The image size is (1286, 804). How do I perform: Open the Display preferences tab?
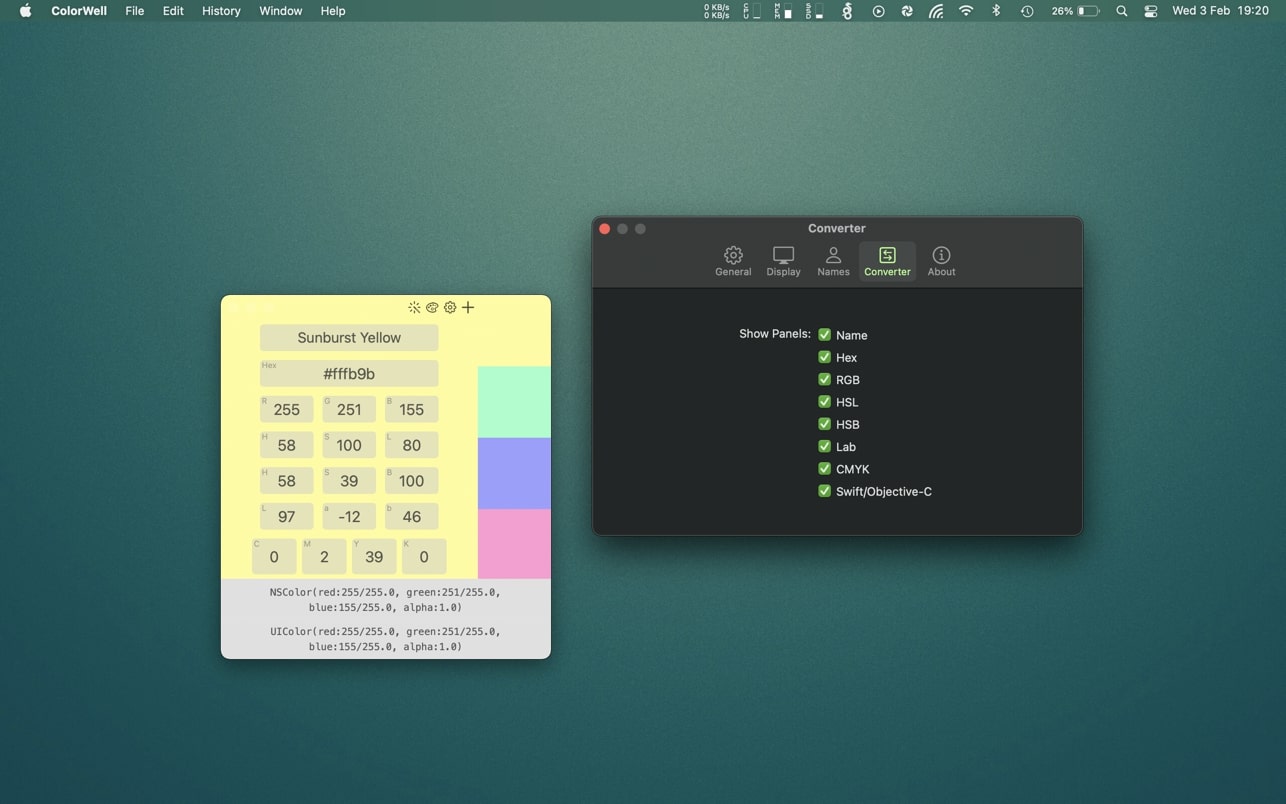pyautogui.click(x=783, y=261)
